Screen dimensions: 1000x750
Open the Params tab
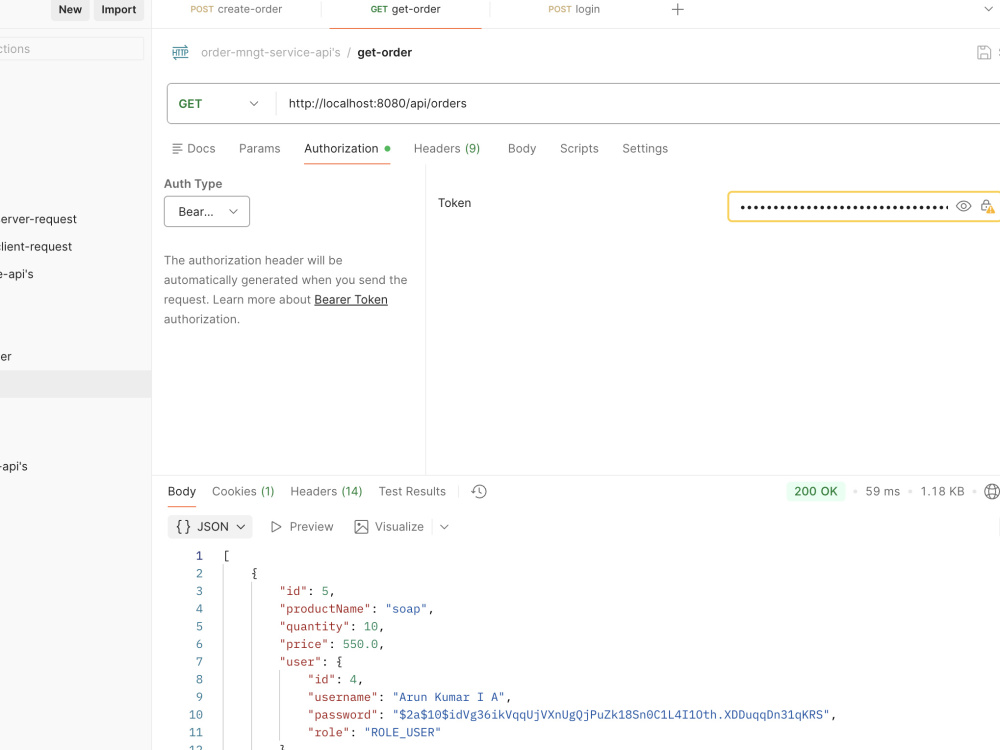260,149
